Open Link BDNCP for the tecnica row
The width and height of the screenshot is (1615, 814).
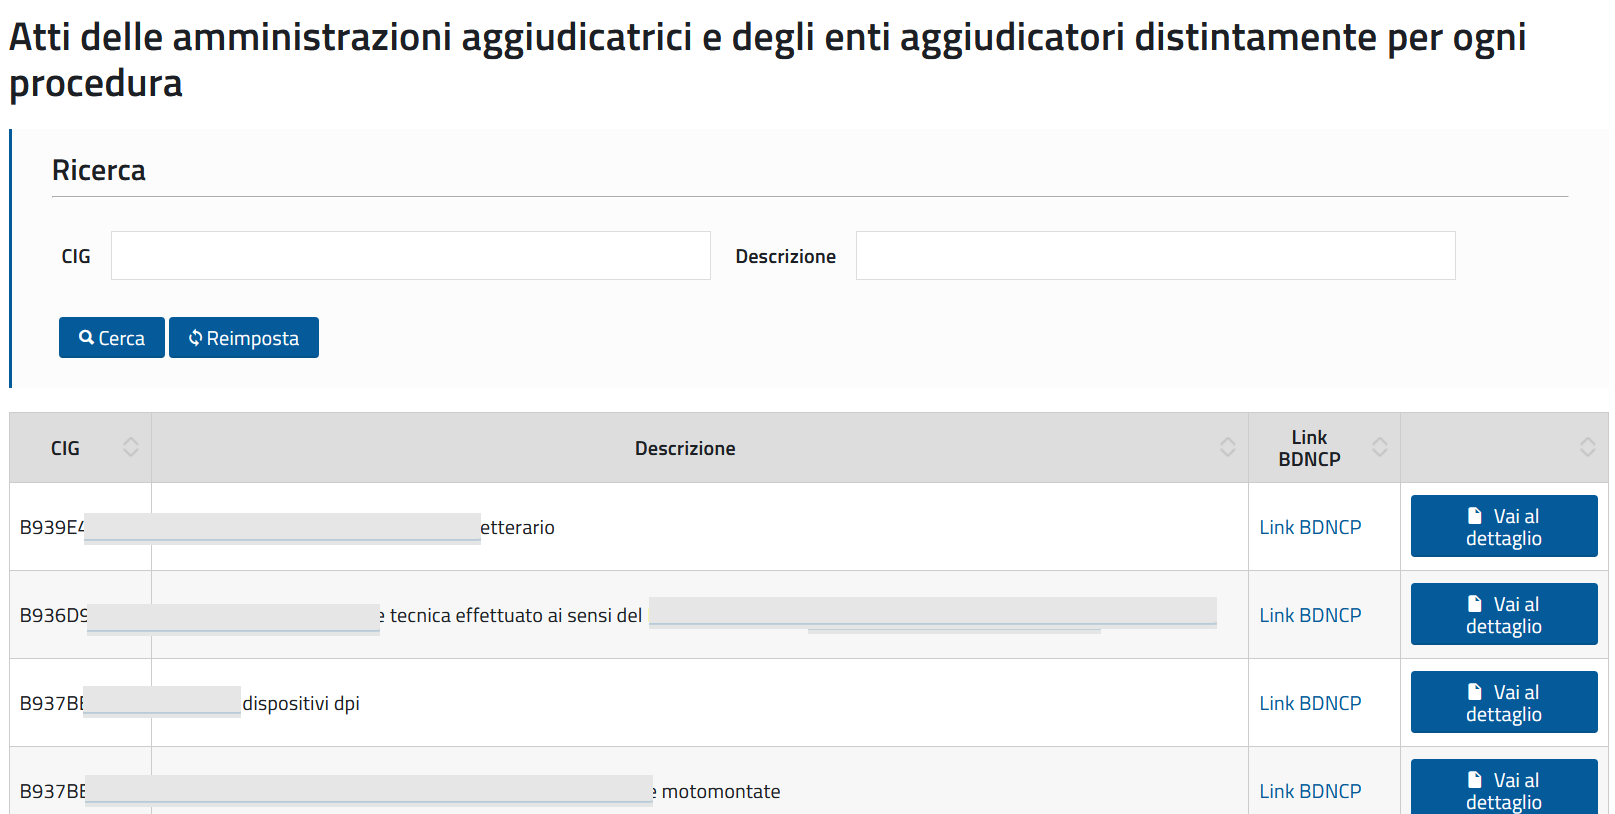1310,615
